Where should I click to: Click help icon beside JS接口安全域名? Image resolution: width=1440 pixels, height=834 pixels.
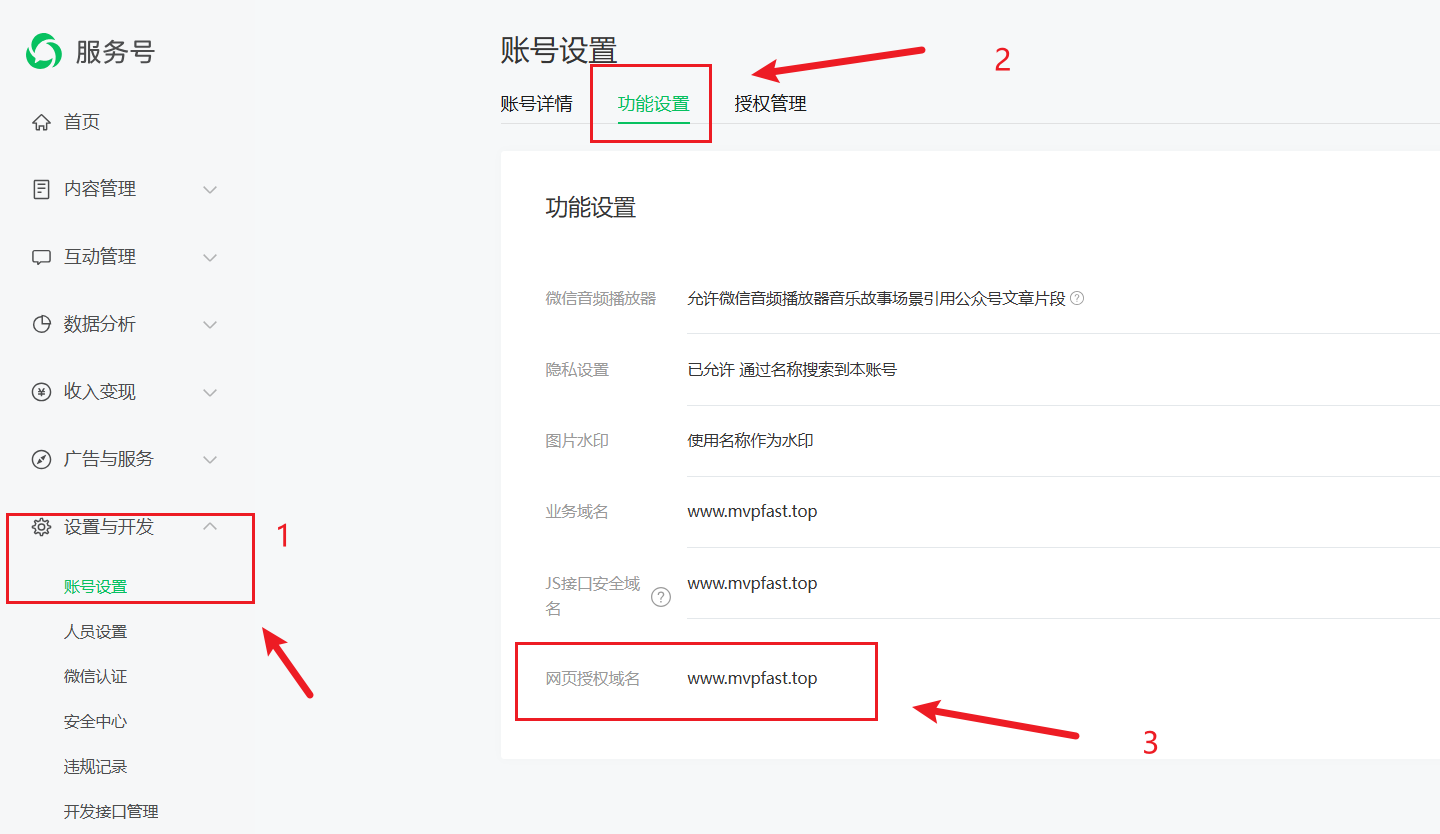661,597
